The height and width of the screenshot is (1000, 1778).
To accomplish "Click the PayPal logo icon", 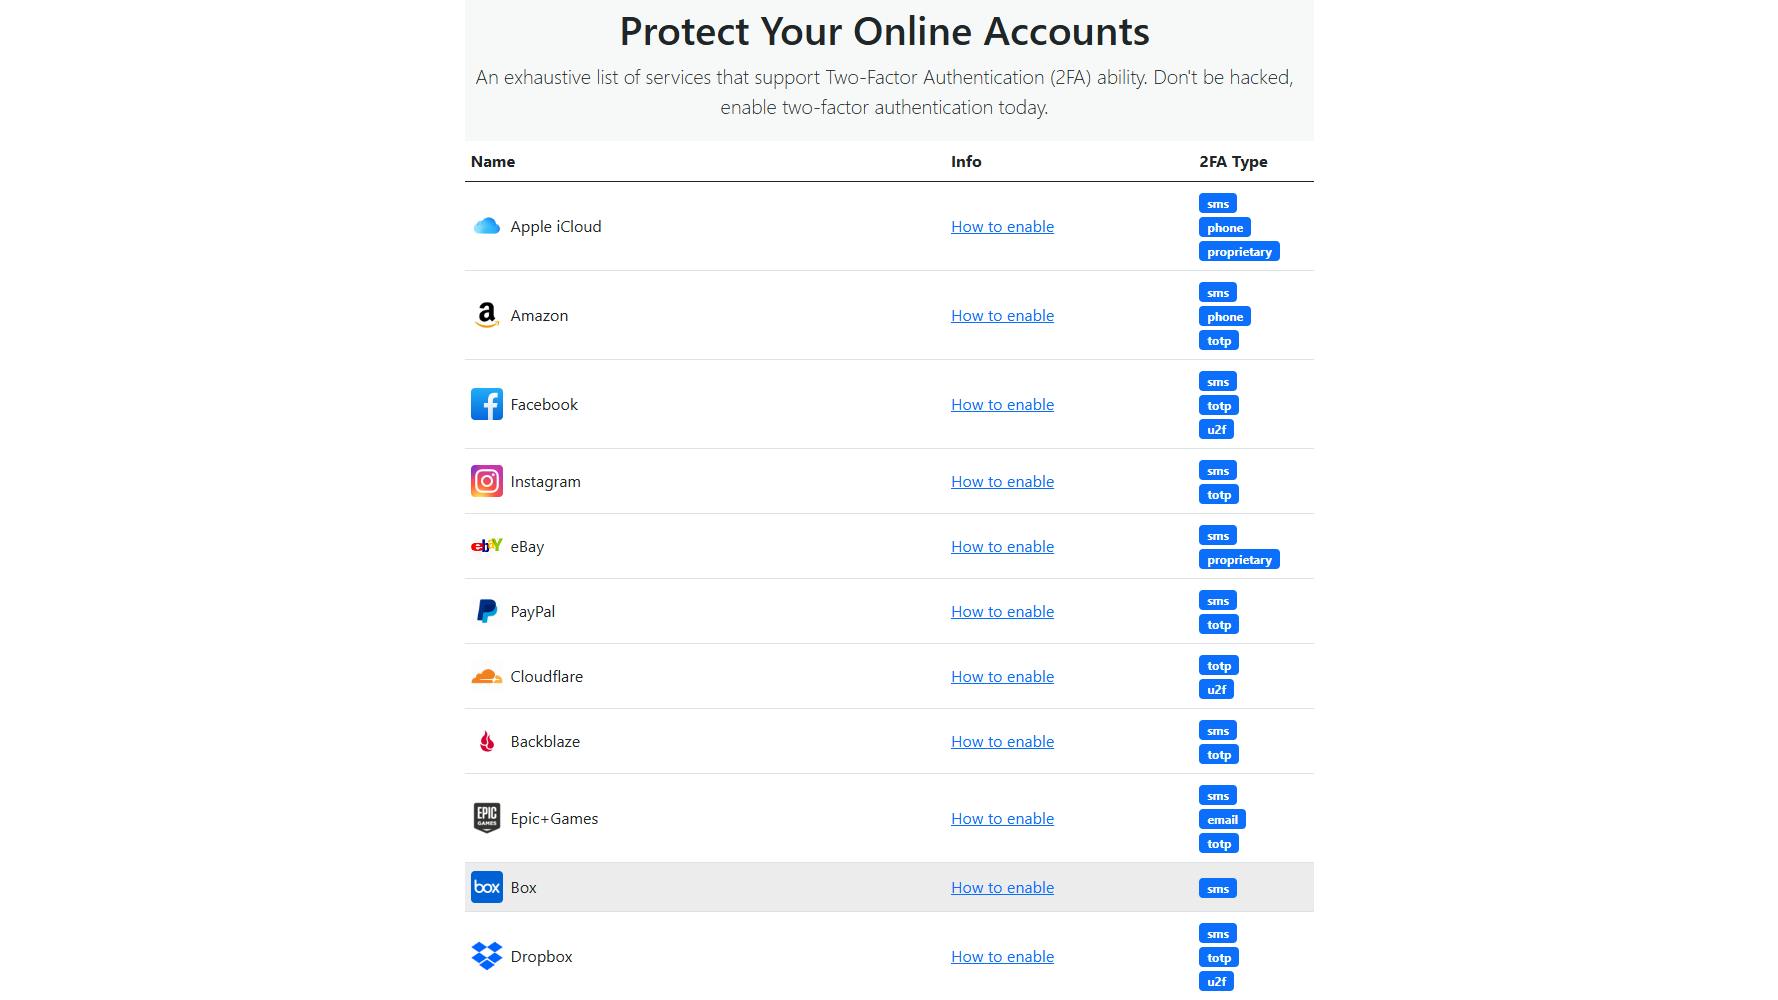I will (486, 611).
